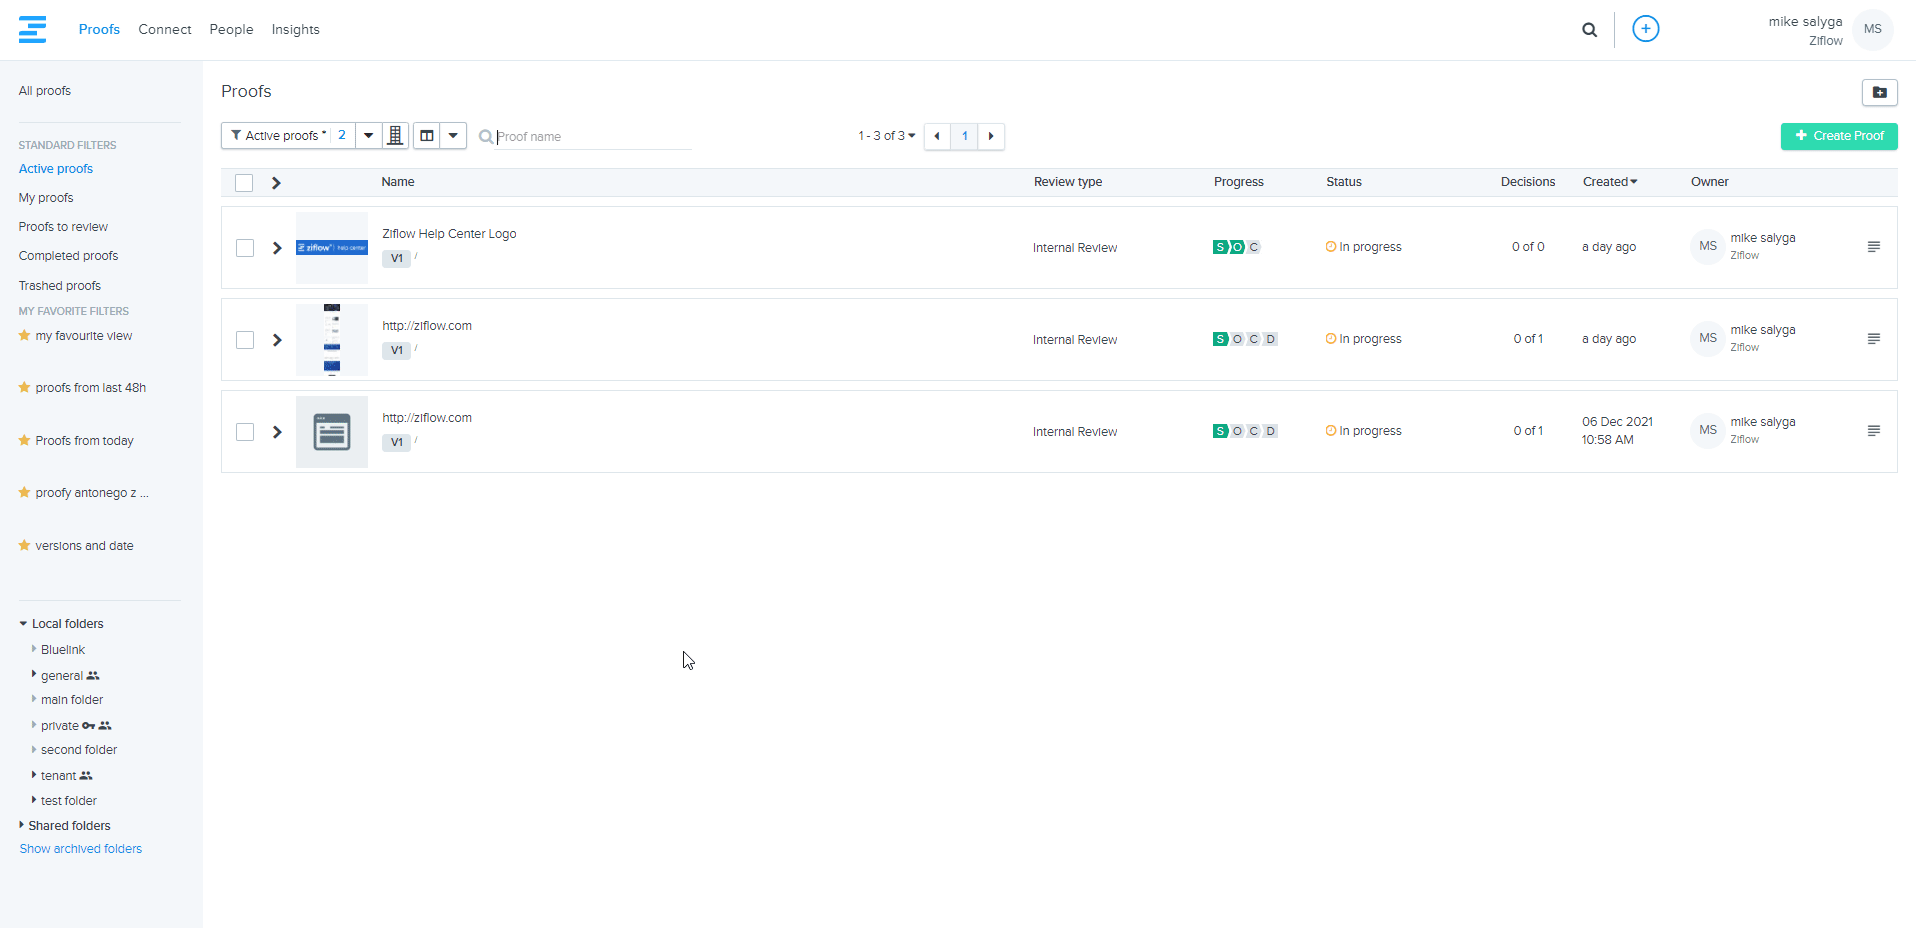This screenshot has width=1916, height=928.
Task: Open the Active proofs filter dropdown arrow
Action: (x=369, y=136)
